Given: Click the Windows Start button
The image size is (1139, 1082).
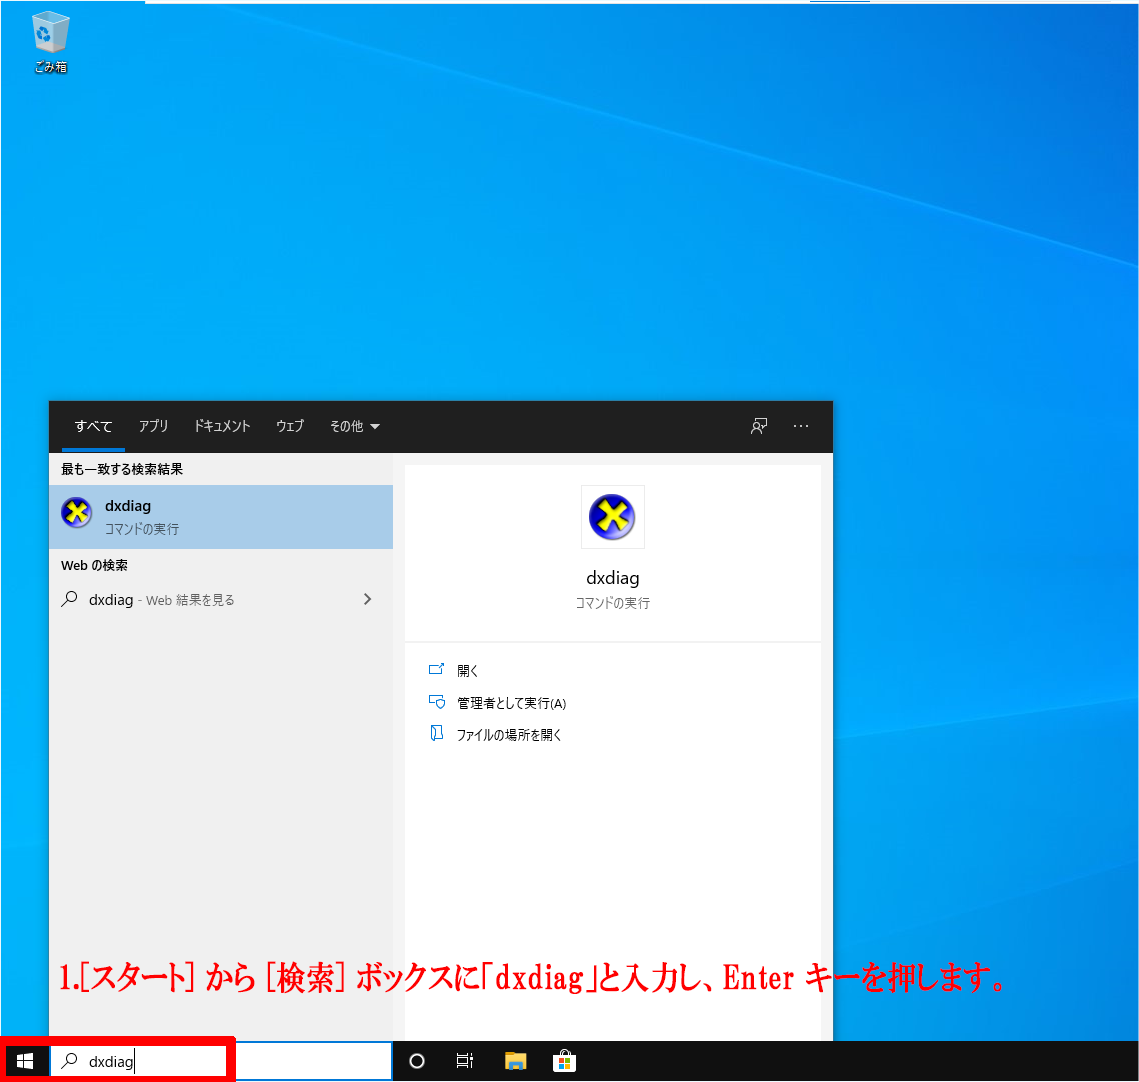Looking at the screenshot, I should [x=25, y=1061].
